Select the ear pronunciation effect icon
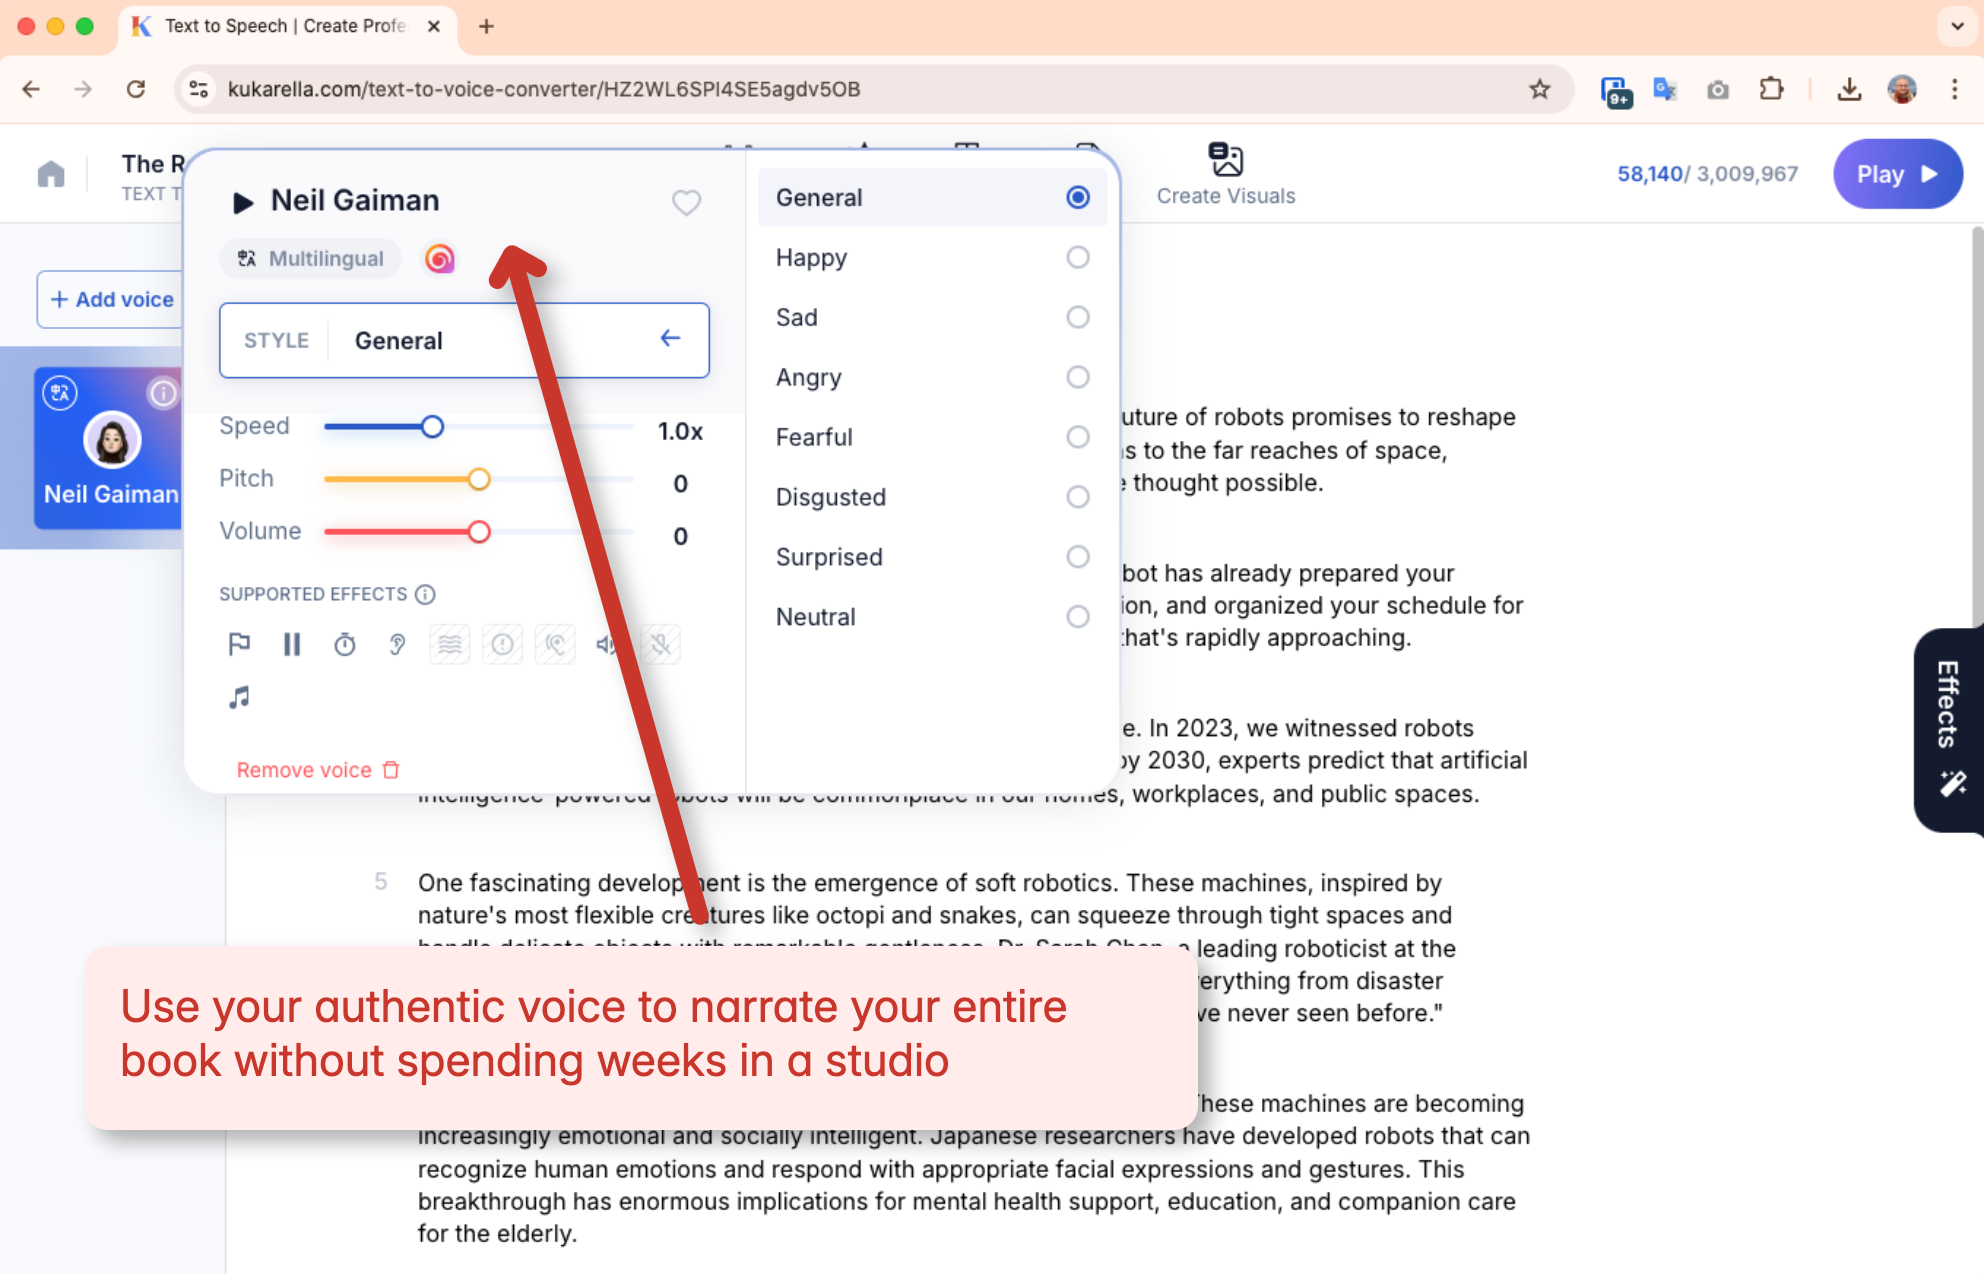 (x=397, y=645)
